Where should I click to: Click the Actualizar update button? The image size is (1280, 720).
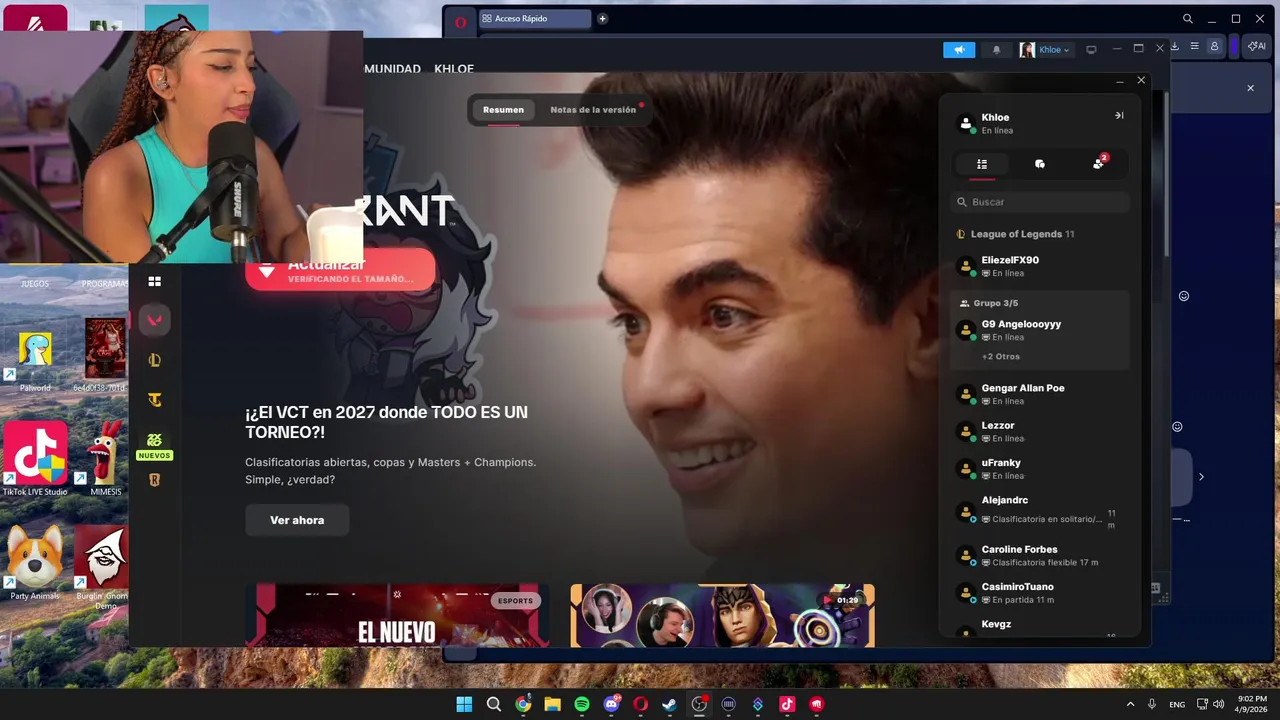(340, 270)
